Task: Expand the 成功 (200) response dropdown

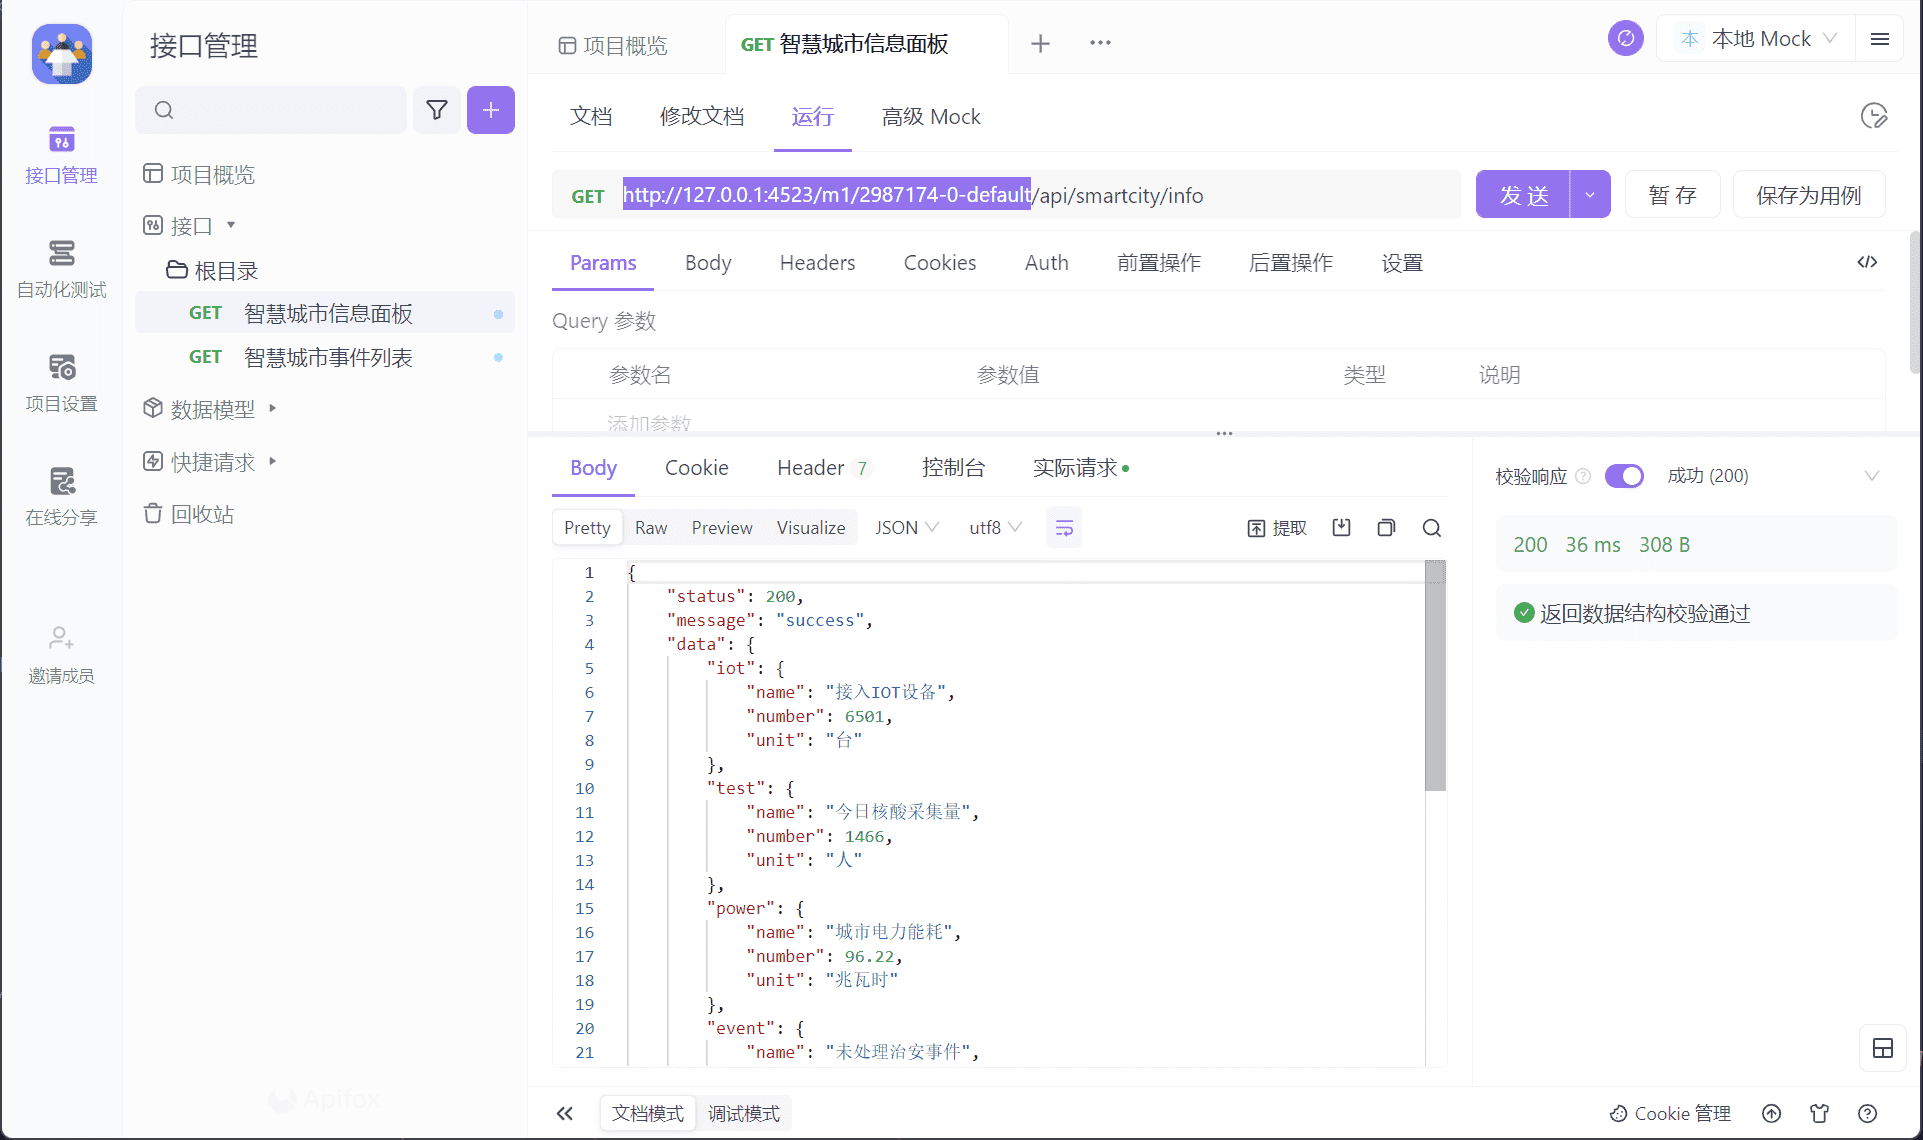Action: pyautogui.click(x=1871, y=476)
